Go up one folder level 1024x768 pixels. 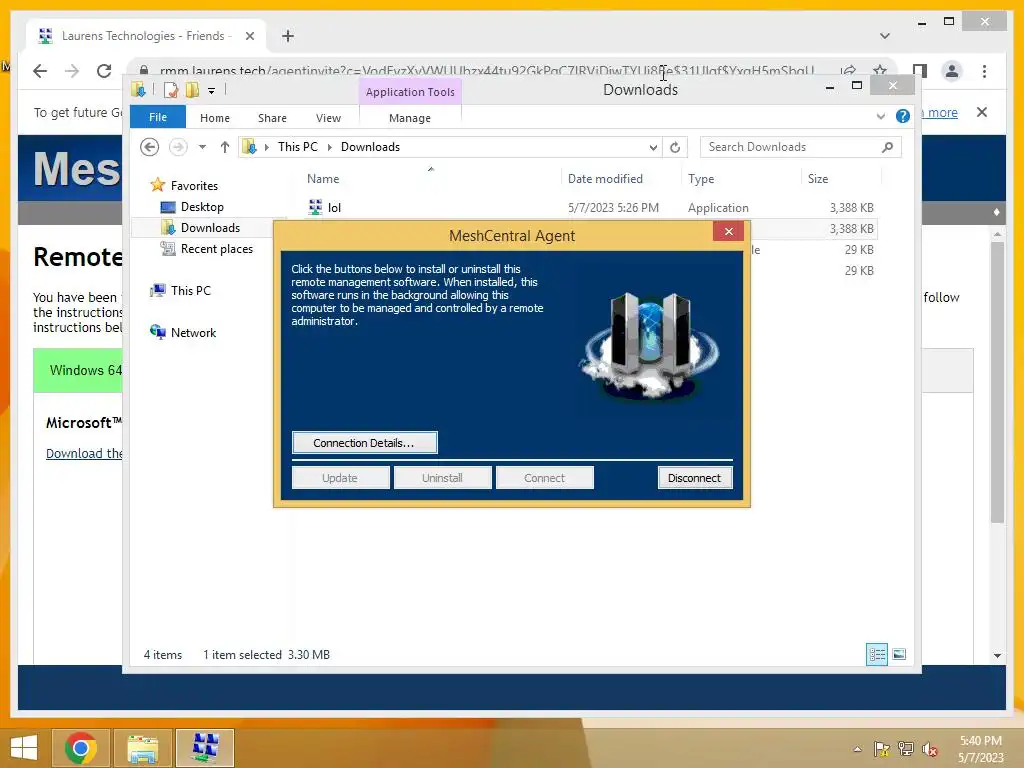click(225, 147)
